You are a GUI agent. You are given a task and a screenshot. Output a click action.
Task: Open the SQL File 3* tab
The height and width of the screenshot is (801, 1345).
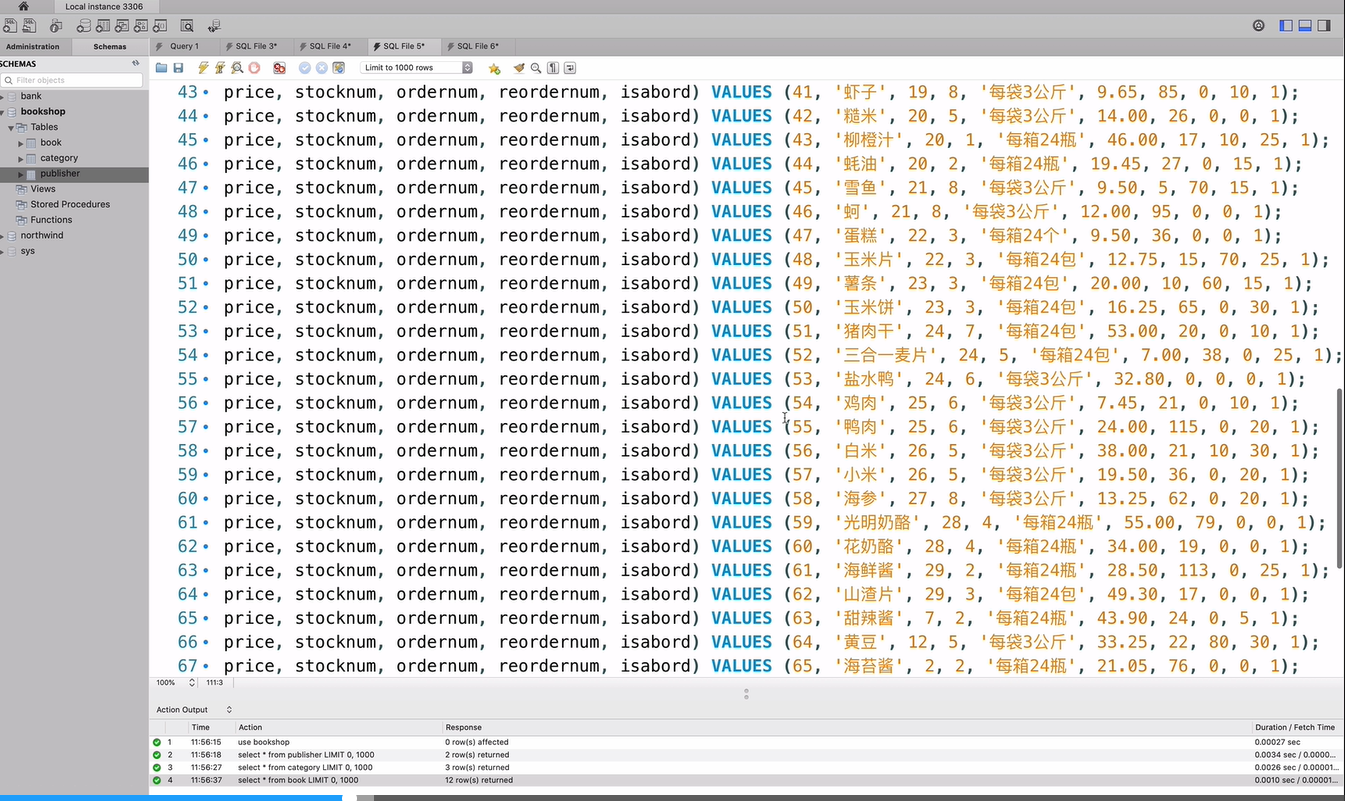256,46
